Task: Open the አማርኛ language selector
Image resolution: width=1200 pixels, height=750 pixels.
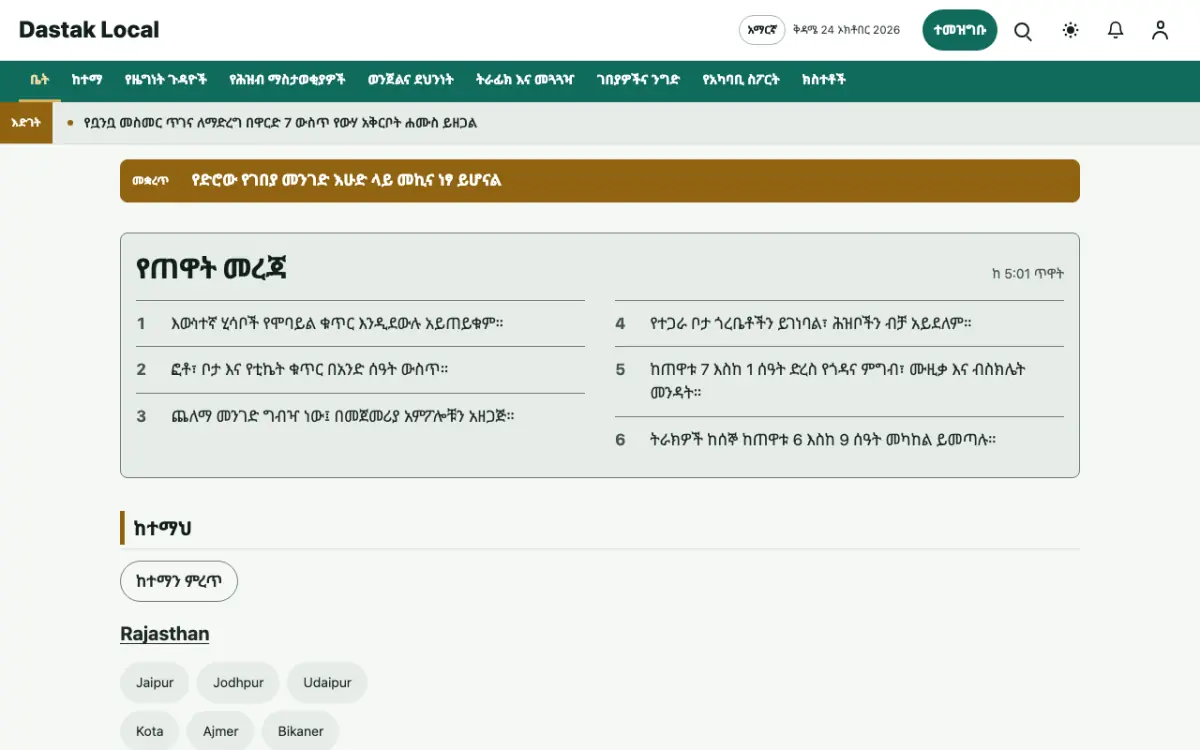Action: 762,30
